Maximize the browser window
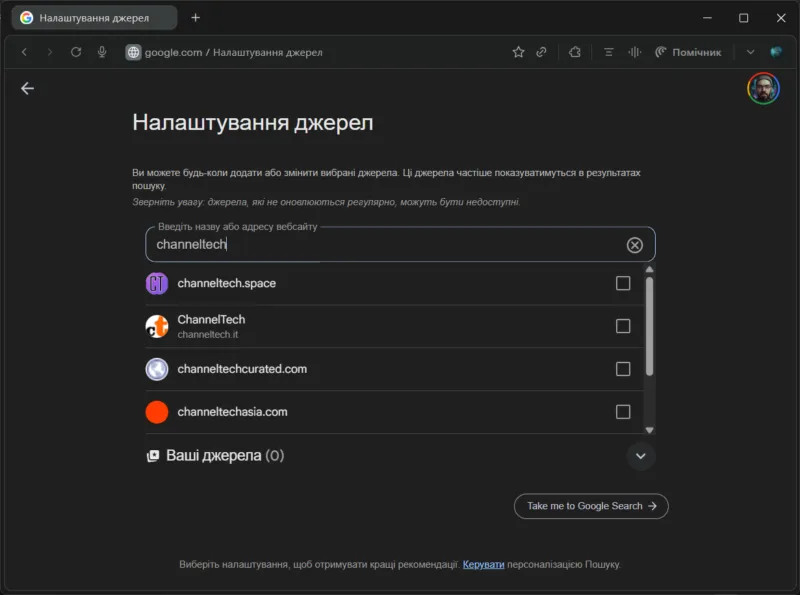The image size is (800, 595). coord(744,18)
